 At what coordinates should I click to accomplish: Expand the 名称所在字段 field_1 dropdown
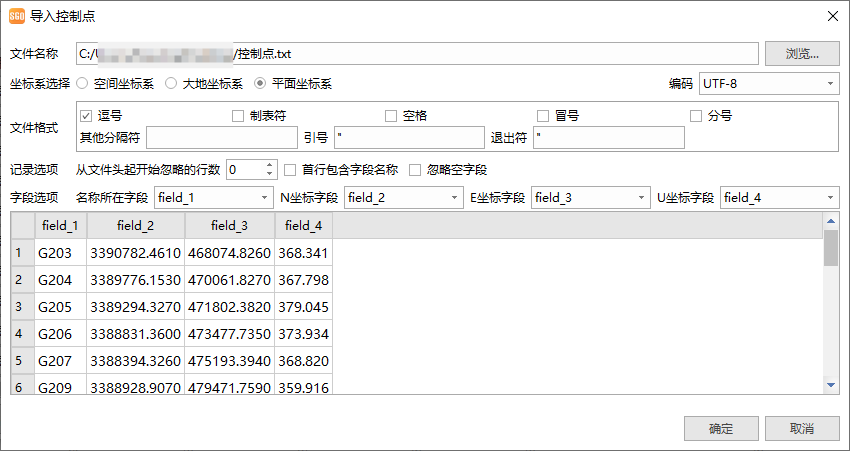213,198
